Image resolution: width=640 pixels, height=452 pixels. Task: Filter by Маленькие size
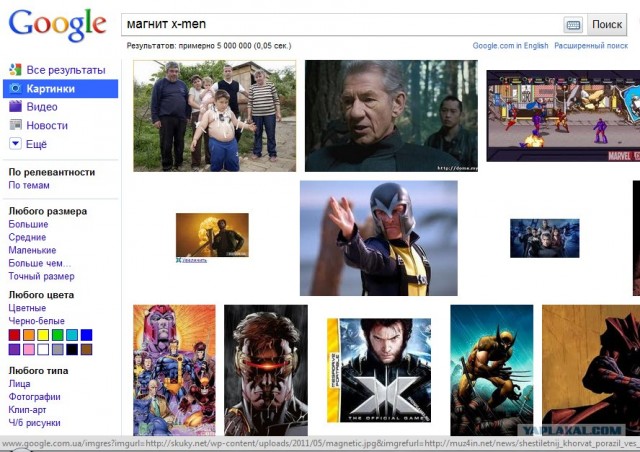32,250
